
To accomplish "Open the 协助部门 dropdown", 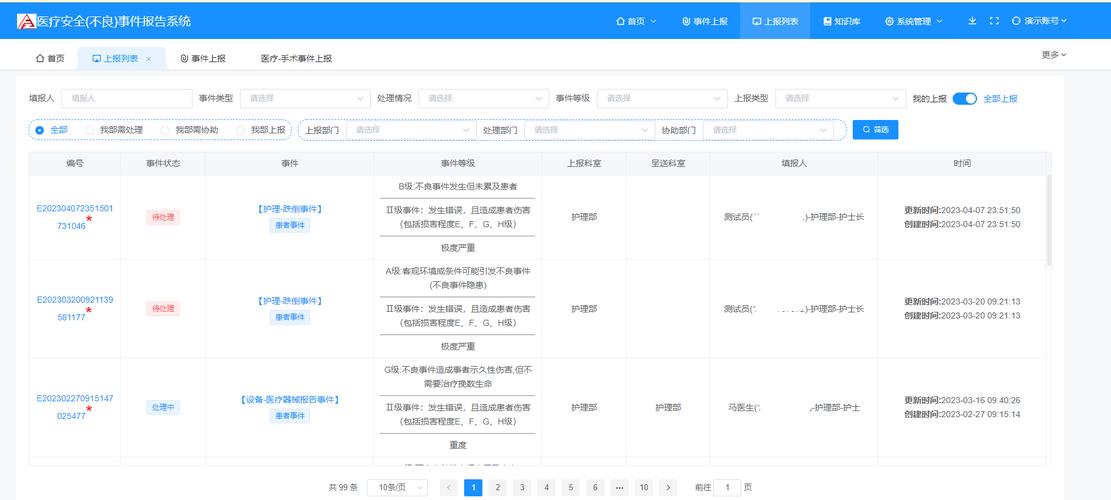I will coord(768,130).
